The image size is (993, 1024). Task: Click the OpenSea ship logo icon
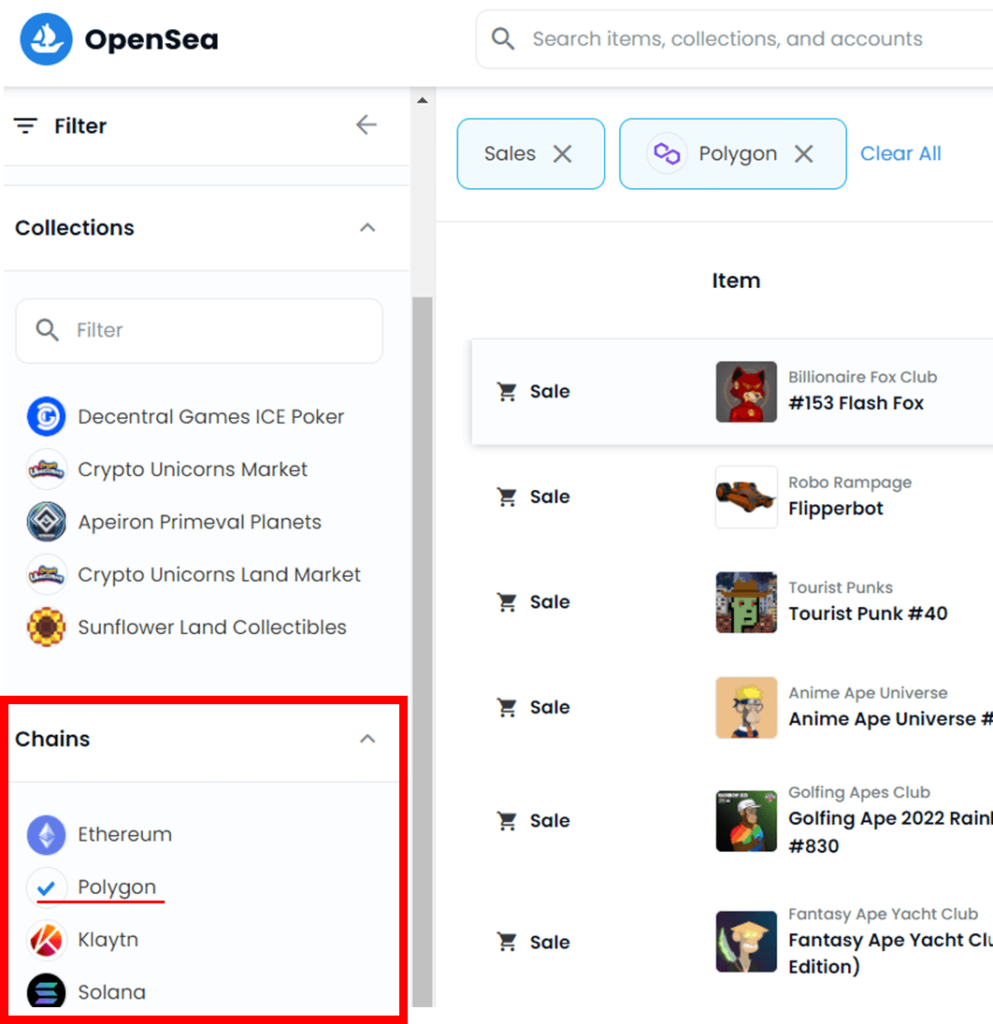[x=46, y=39]
